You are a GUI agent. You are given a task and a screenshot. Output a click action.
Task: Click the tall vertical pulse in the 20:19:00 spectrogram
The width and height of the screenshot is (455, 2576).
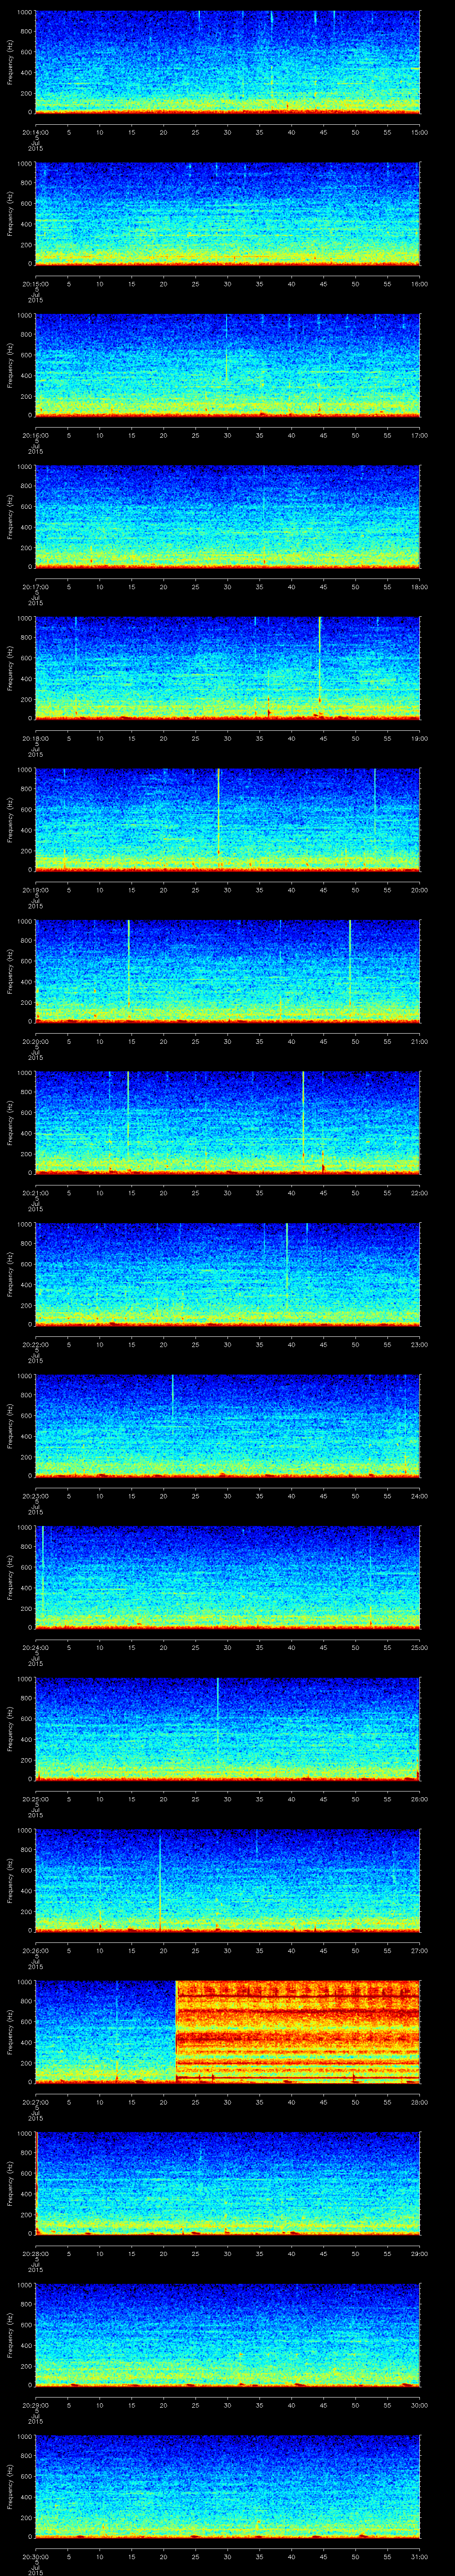click(218, 819)
